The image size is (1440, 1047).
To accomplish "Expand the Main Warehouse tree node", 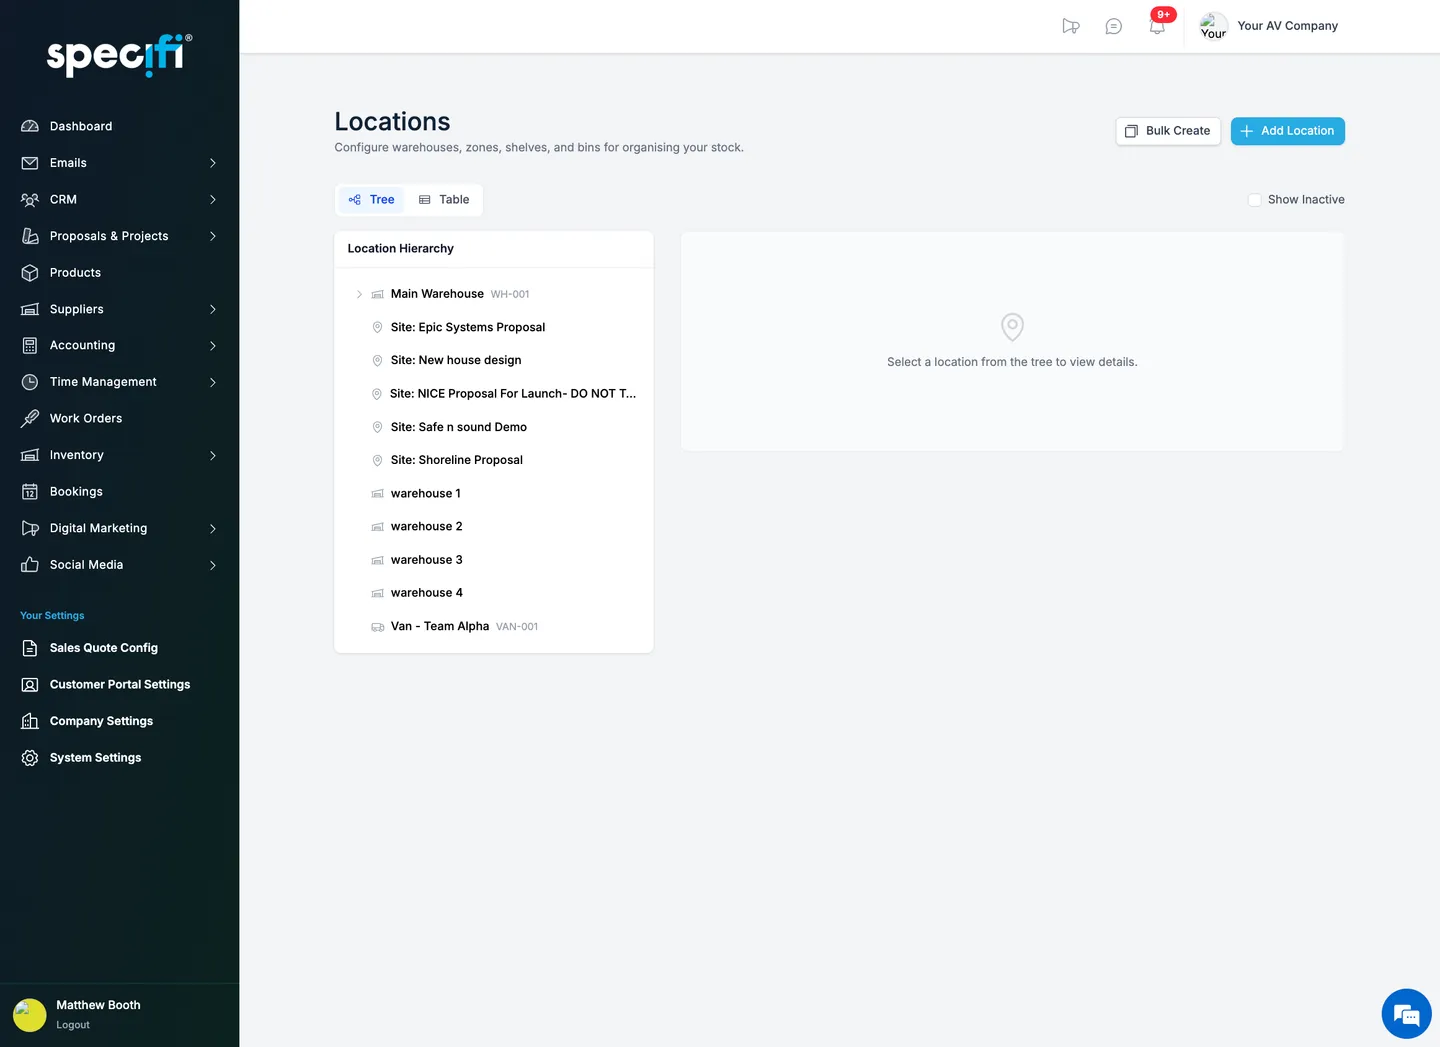I will coord(359,294).
